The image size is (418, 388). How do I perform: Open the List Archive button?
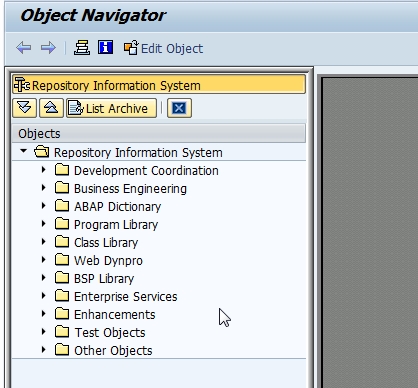tap(111, 108)
